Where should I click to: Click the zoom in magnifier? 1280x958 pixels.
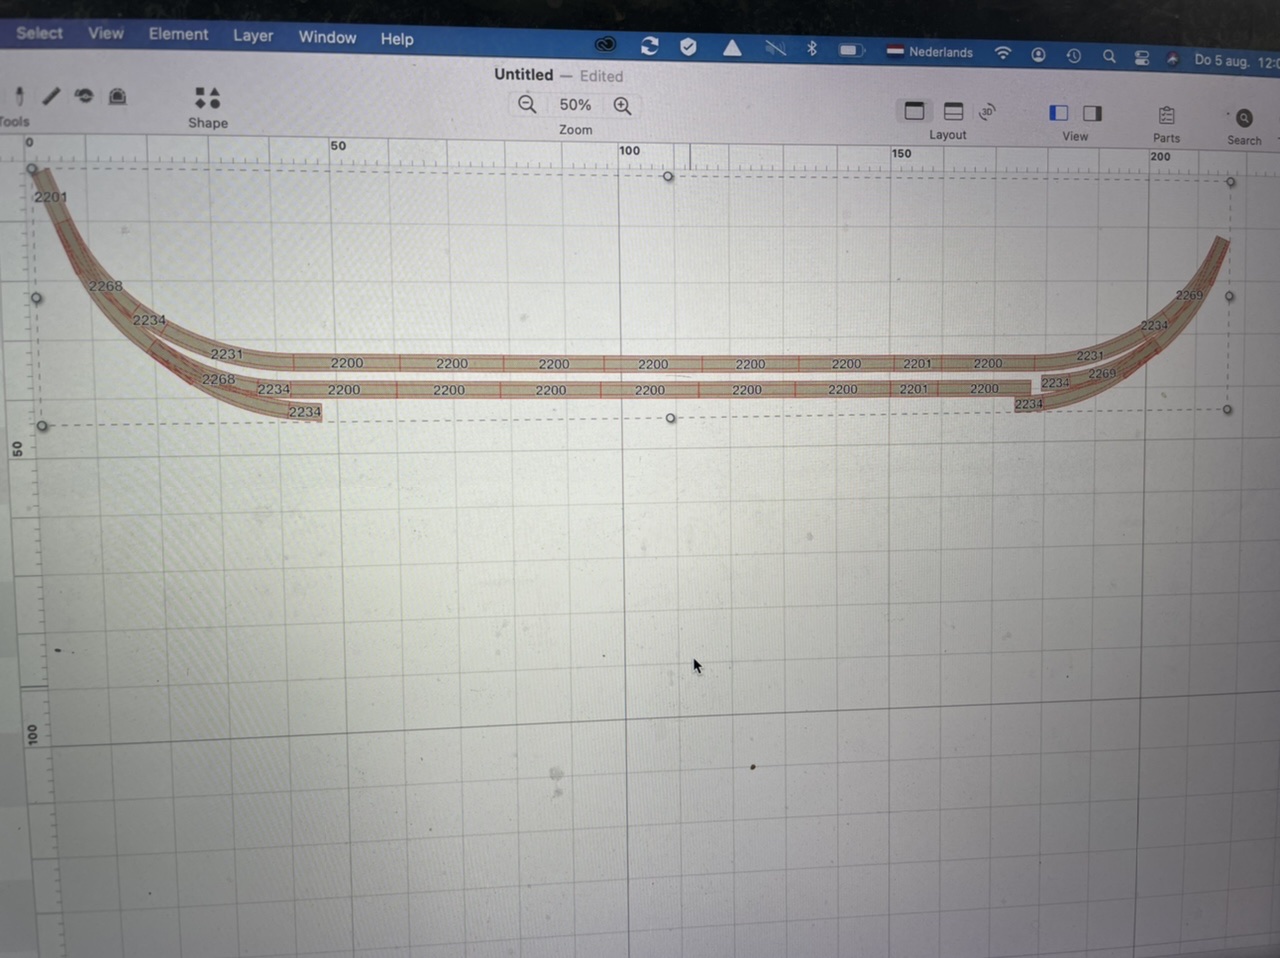[622, 106]
